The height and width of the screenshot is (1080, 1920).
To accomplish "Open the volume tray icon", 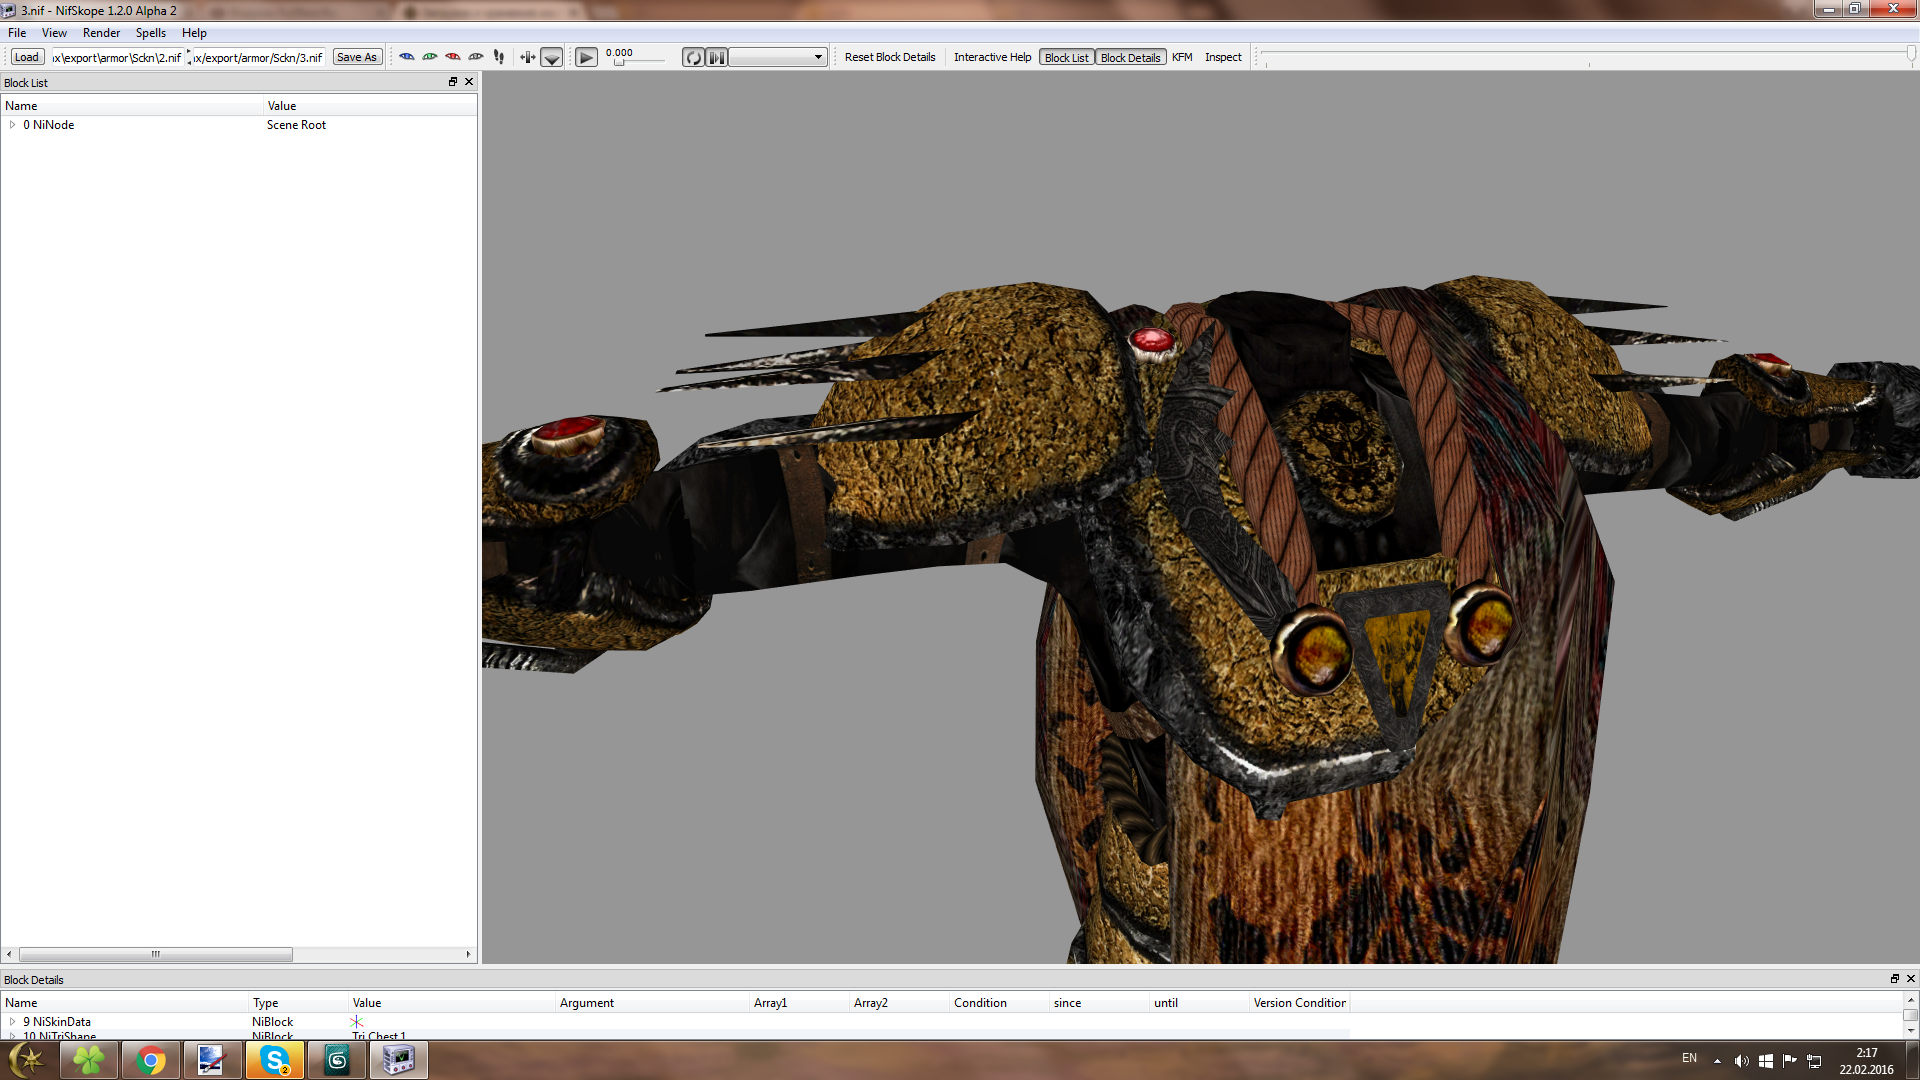I will (1741, 1061).
